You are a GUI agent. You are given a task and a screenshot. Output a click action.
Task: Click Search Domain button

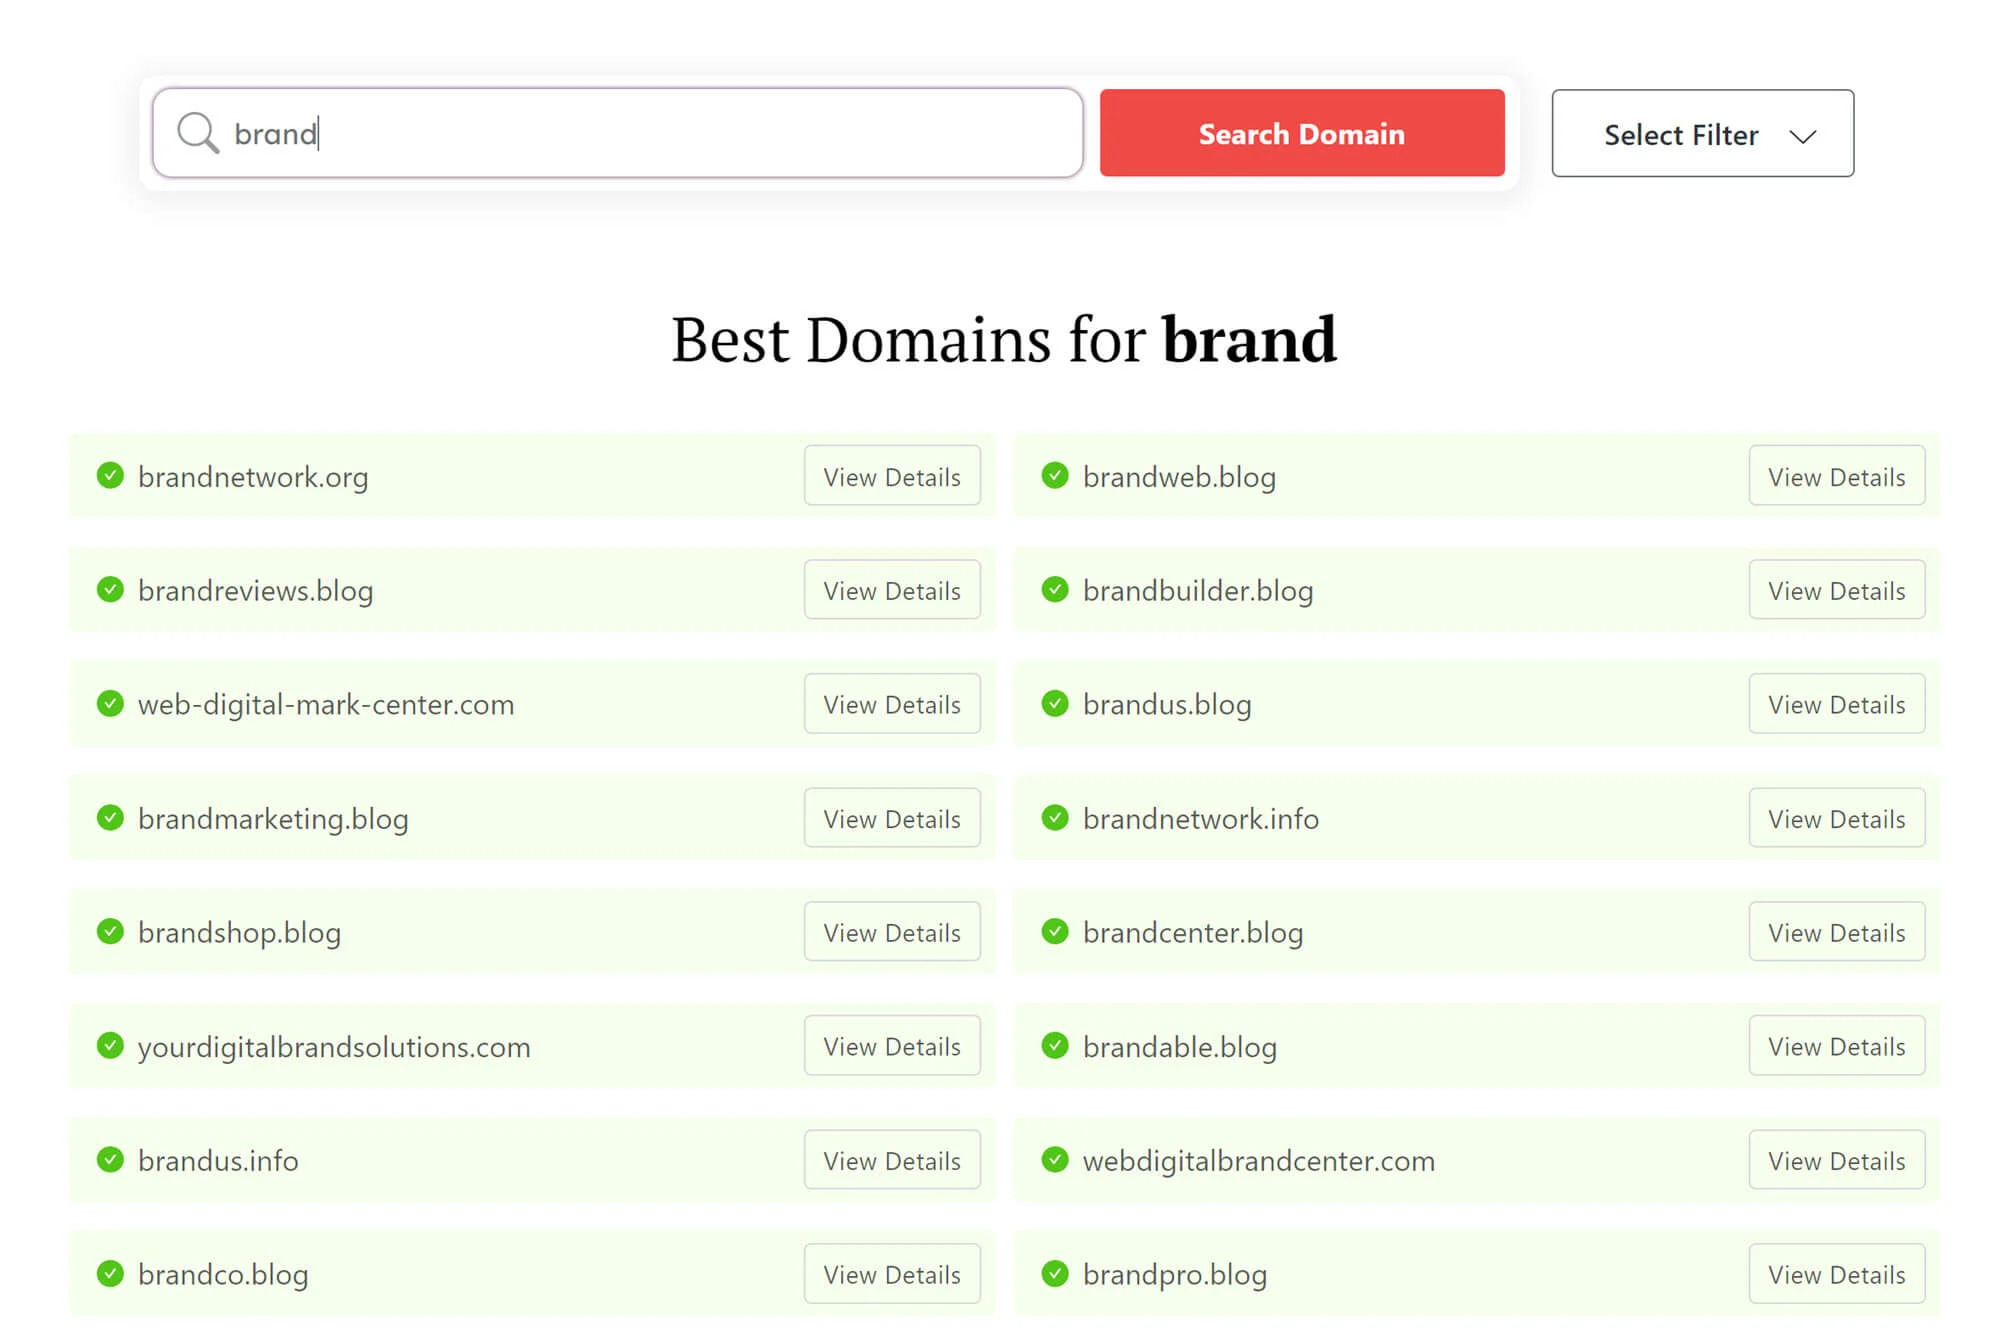coord(1301,133)
